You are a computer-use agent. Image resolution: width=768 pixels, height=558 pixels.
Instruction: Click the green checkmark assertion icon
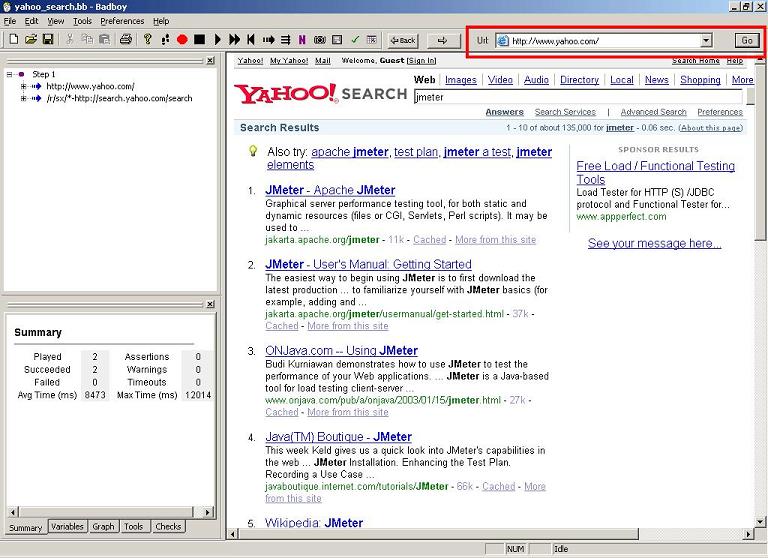click(355, 40)
